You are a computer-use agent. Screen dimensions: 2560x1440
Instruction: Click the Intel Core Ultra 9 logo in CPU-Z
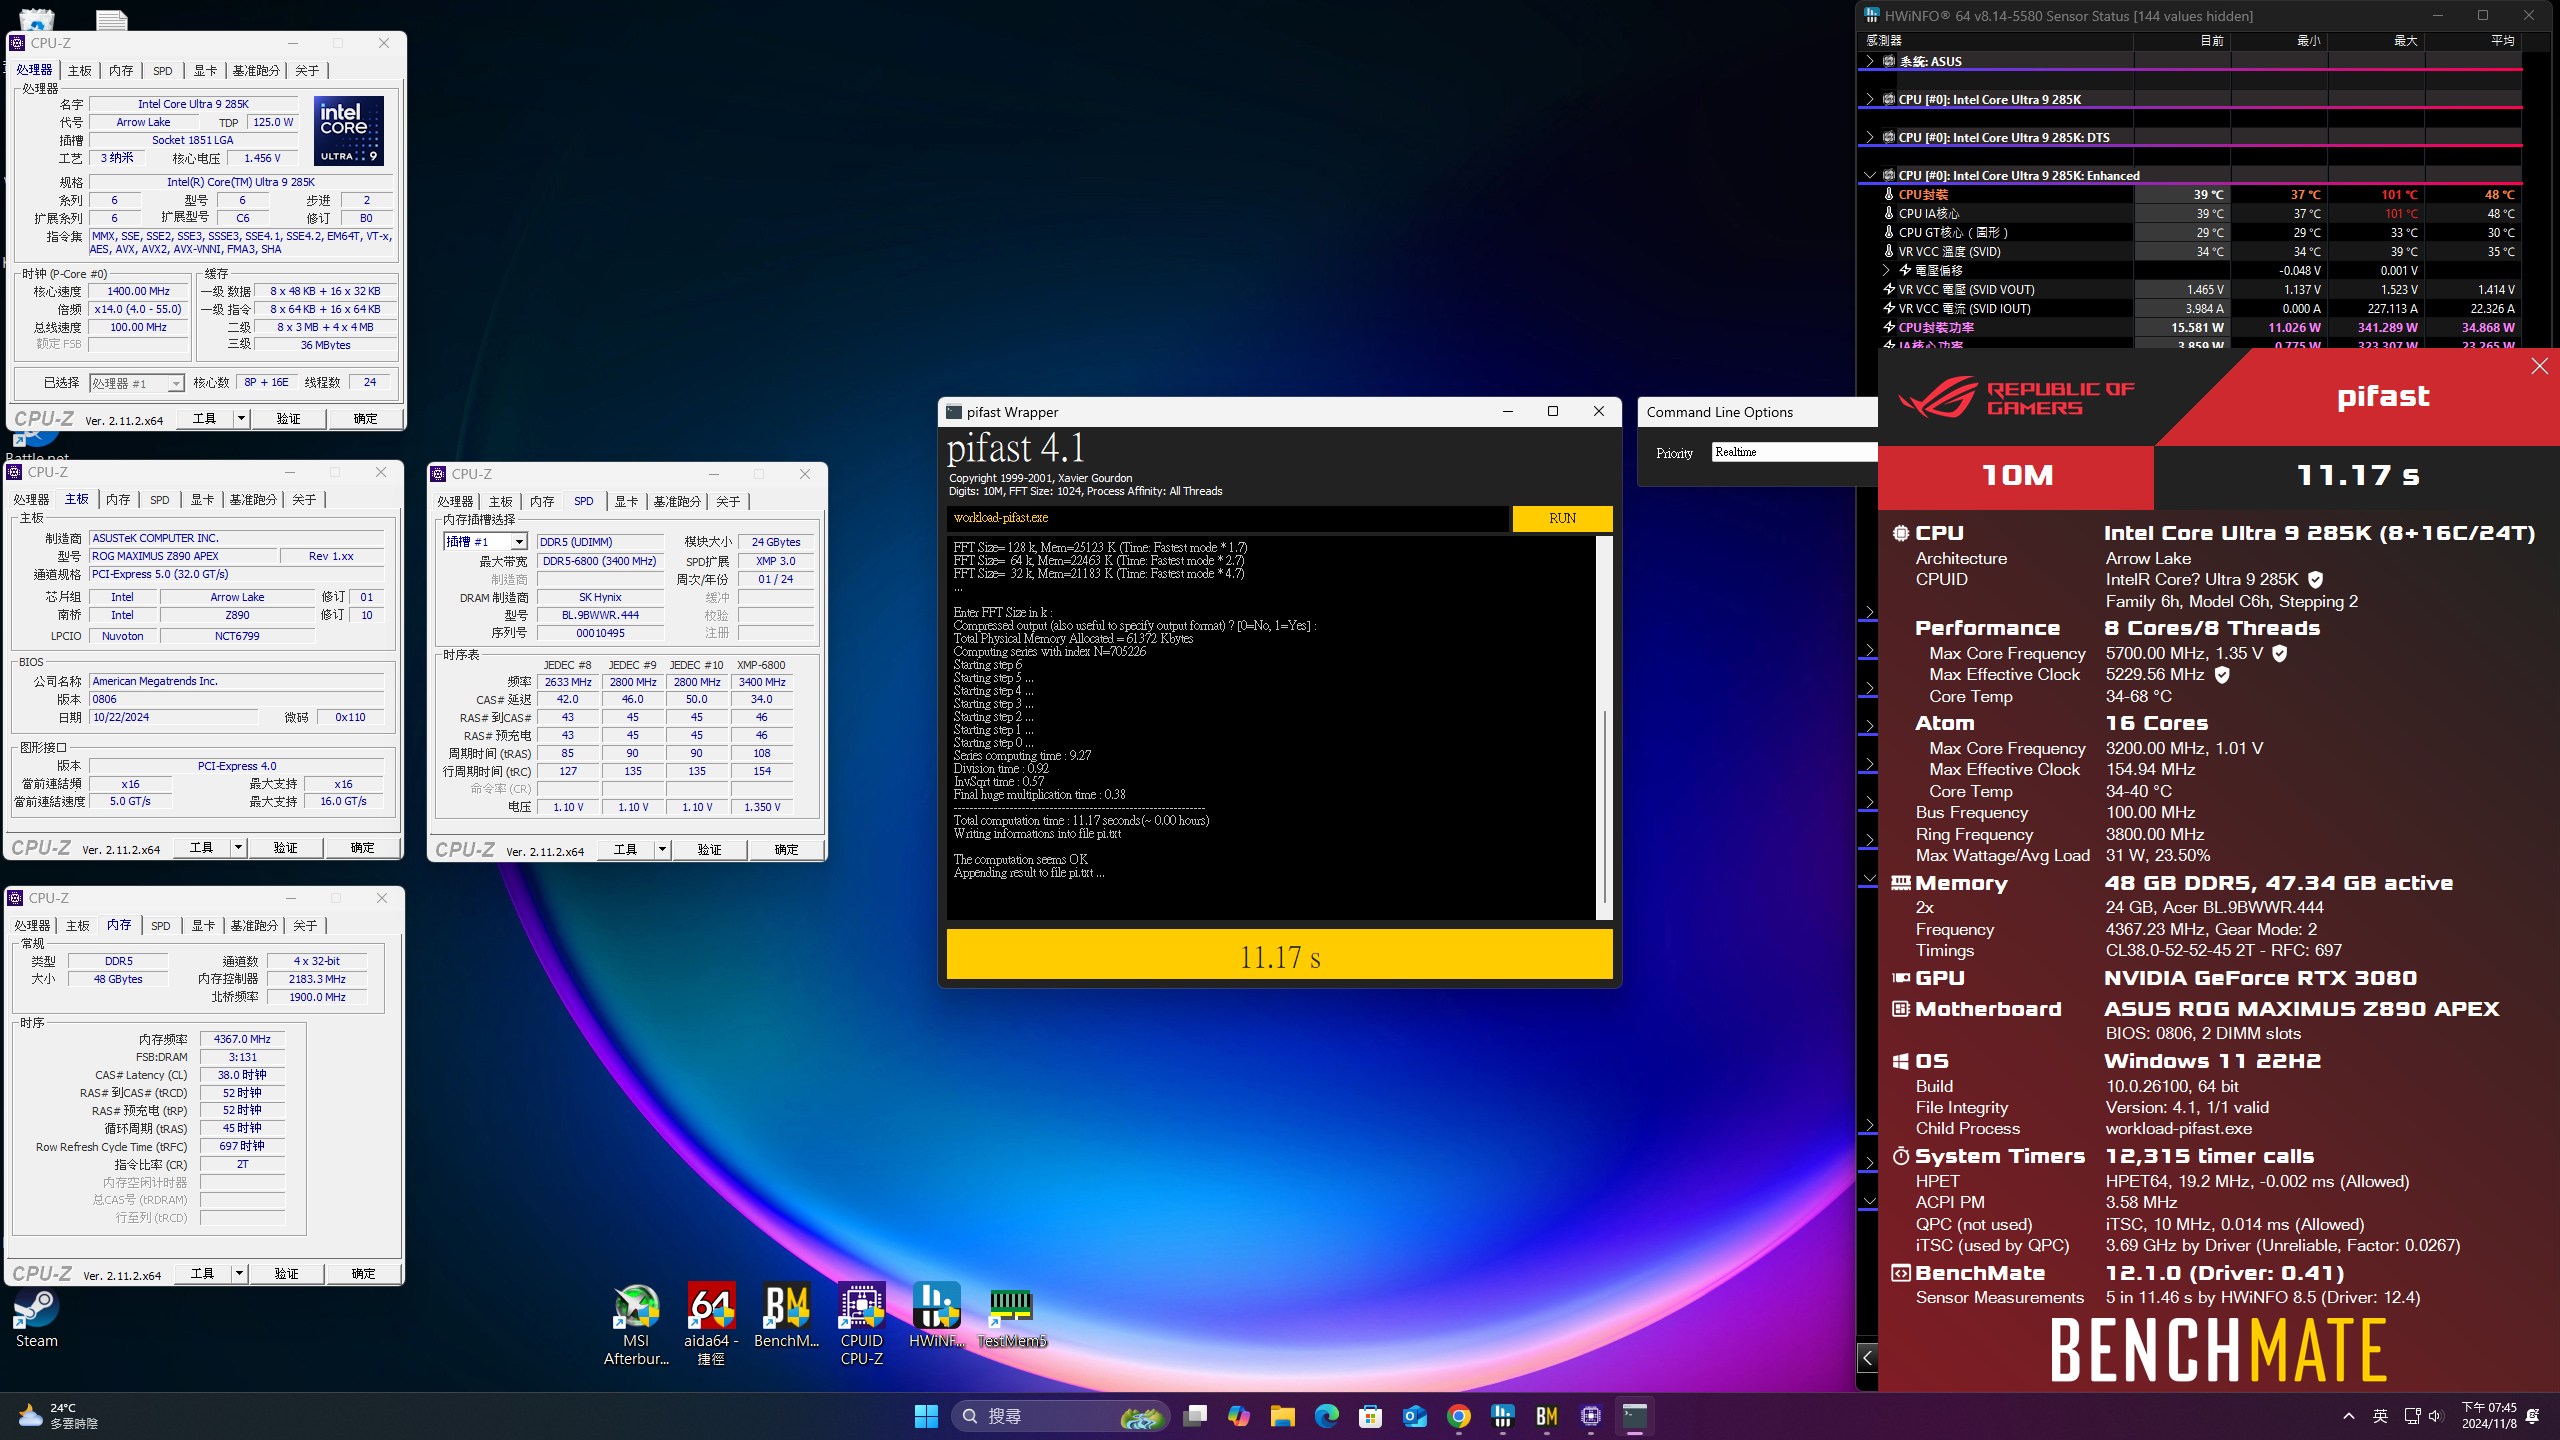349,131
